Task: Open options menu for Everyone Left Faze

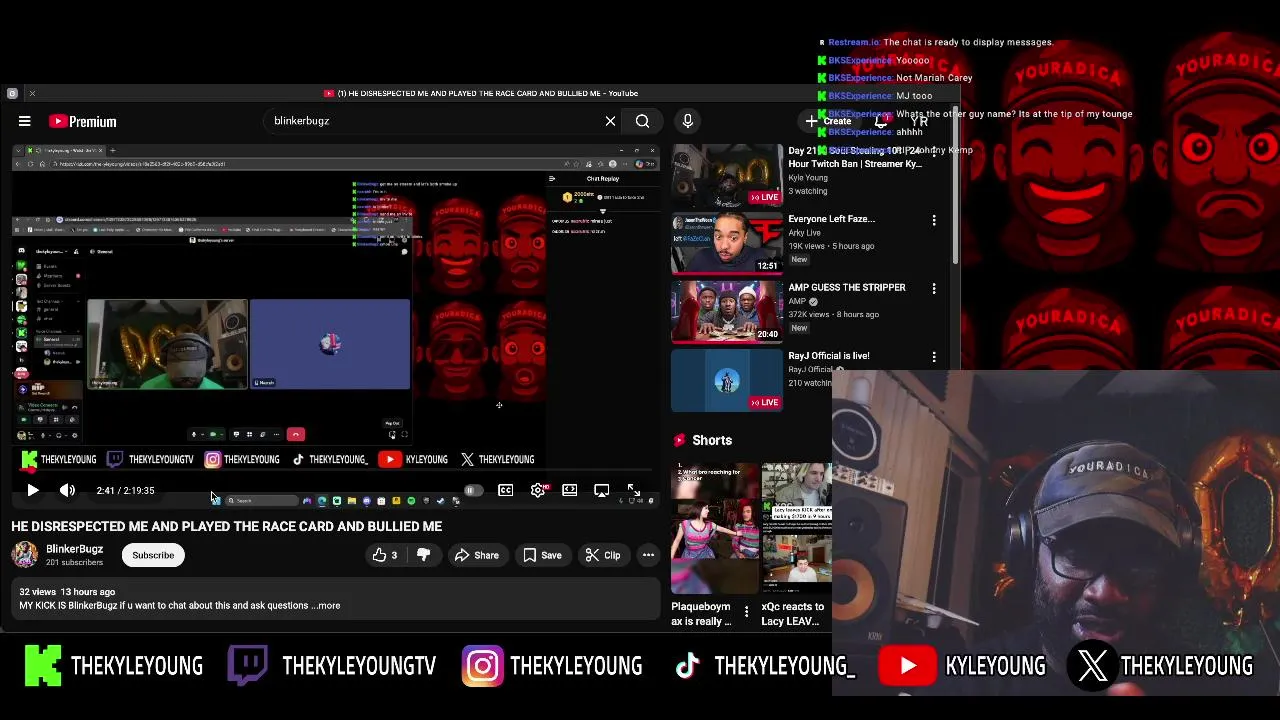Action: click(934, 220)
